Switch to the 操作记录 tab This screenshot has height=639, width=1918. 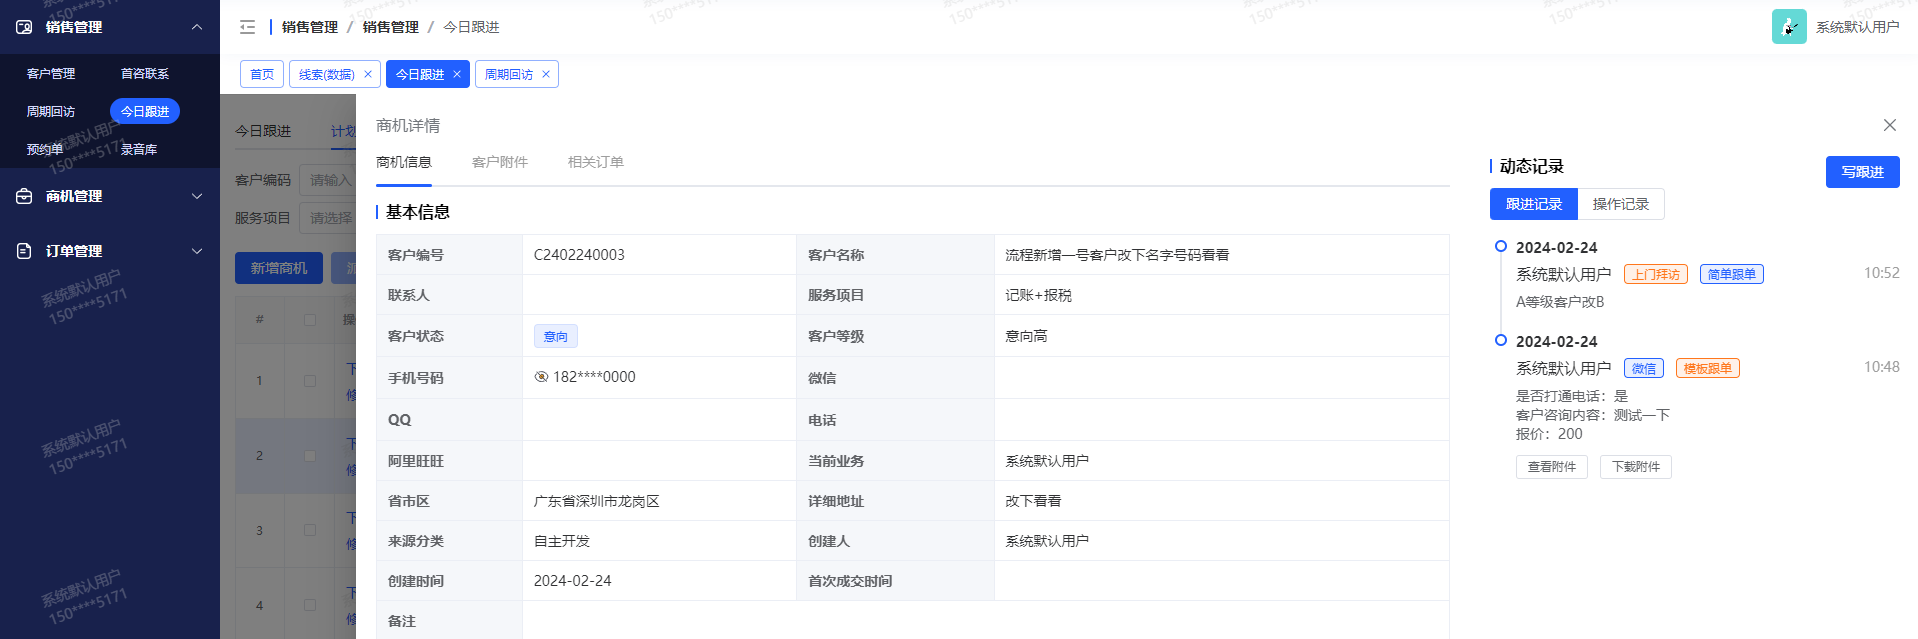[1620, 204]
